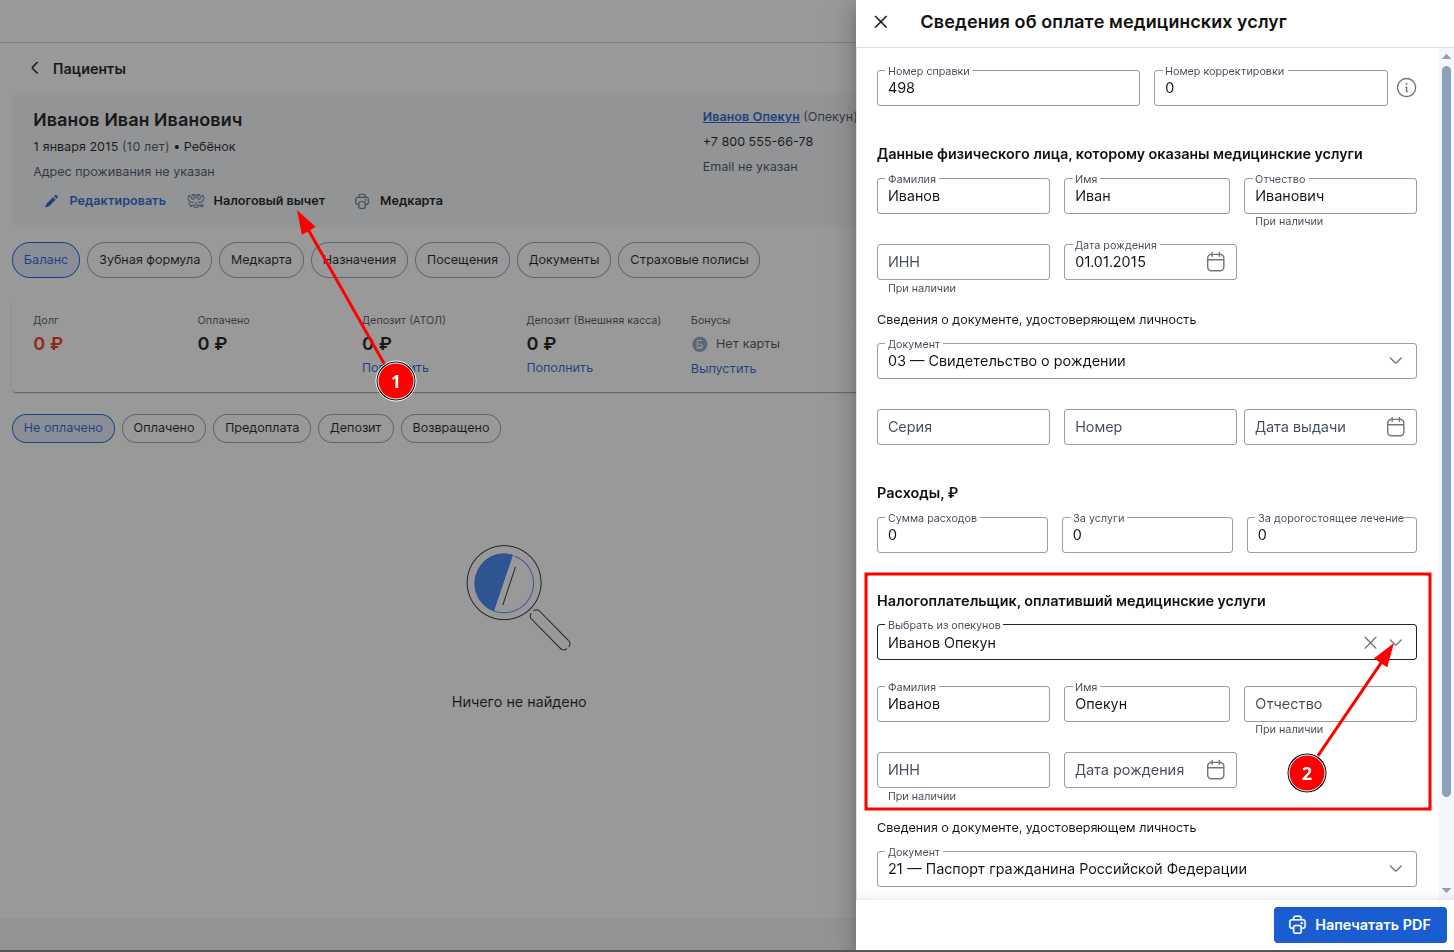Open calendar in taxpayer Дата рождения field
Screen dimensions: 1454x952
1216,770
